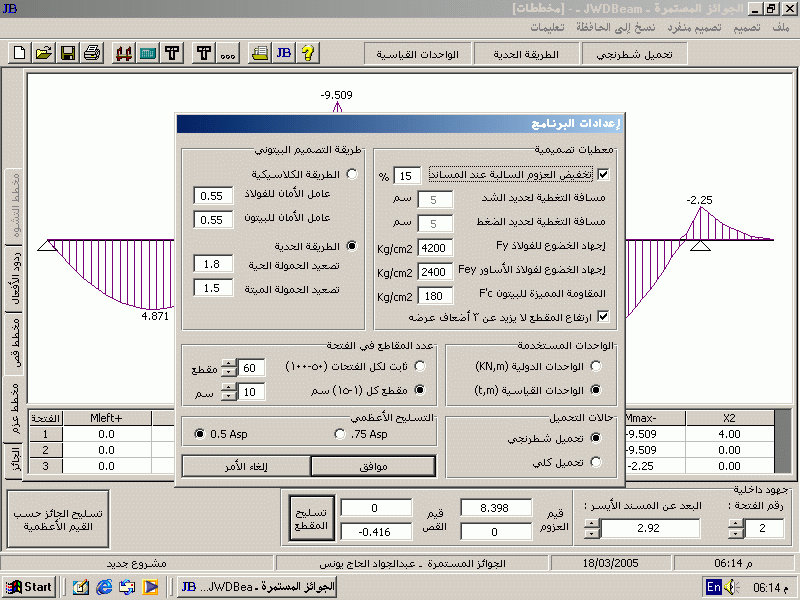Click the red beam supports toolbar icon

tap(124, 53)
